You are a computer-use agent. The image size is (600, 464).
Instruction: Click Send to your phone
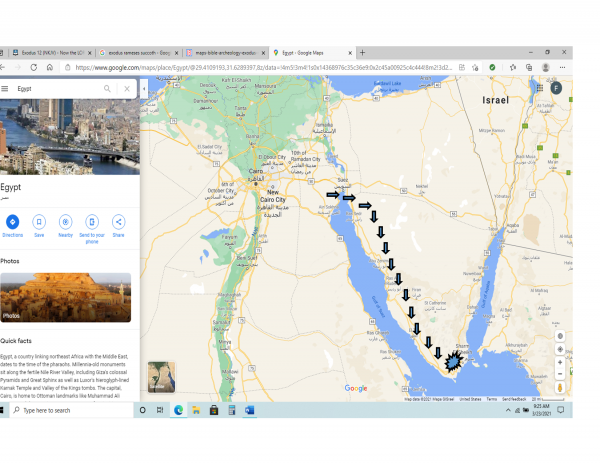pos(92,229)
